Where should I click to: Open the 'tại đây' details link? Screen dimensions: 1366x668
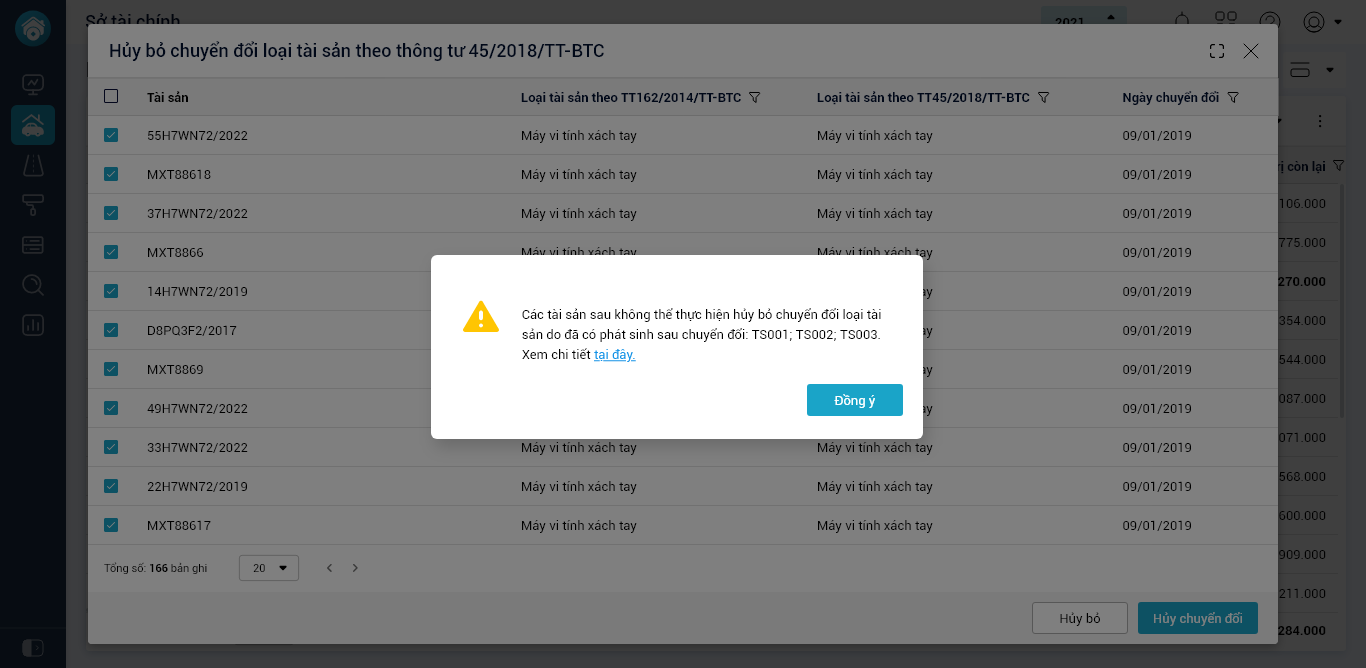(x=614, y=355)
